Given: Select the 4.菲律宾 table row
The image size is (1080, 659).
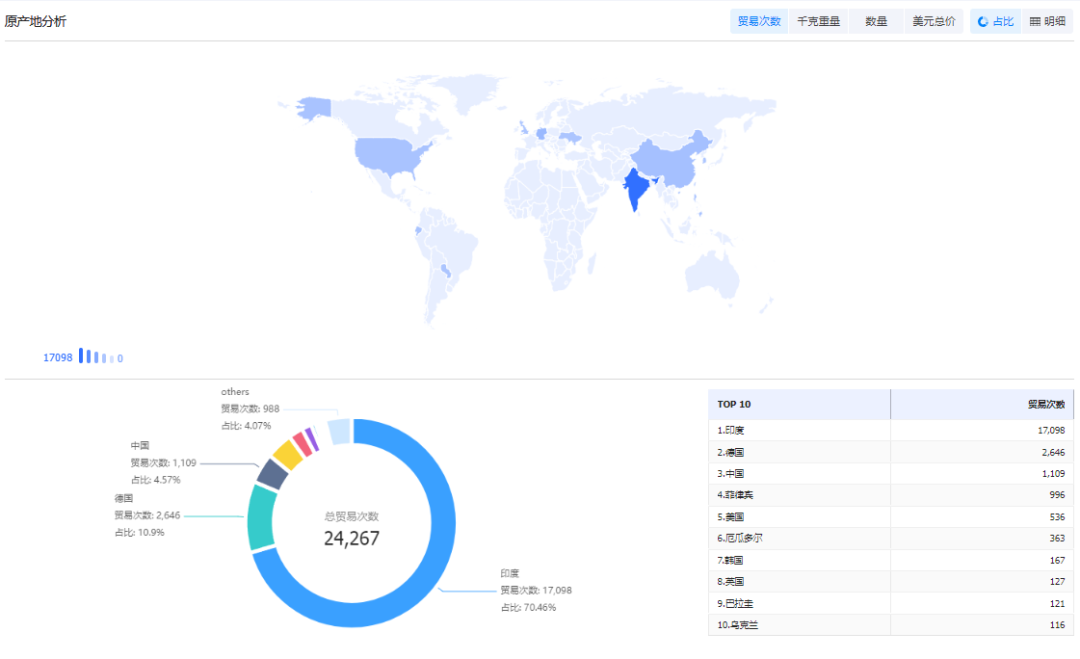Looking at the screenshot, I should coord(890,495).
